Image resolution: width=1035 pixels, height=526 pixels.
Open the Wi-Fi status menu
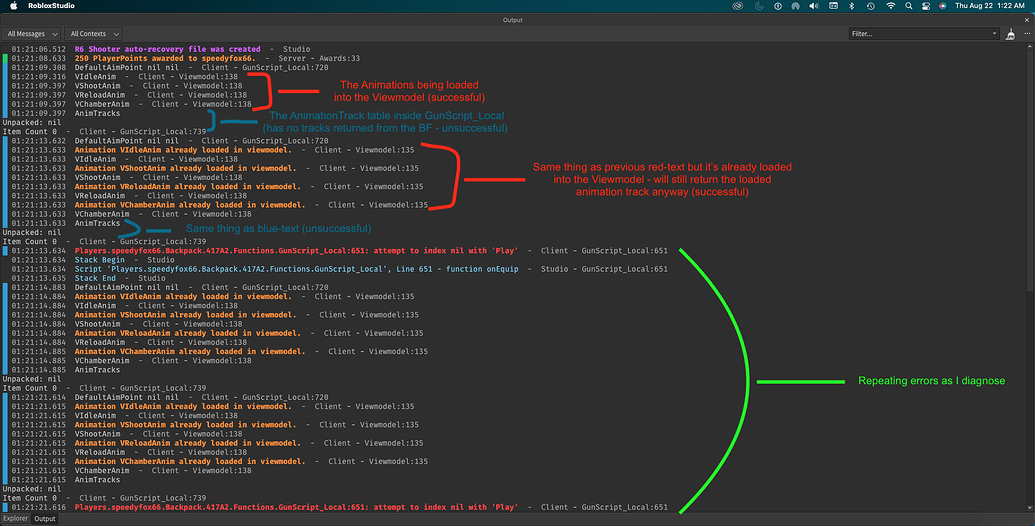tap(890, 6)
